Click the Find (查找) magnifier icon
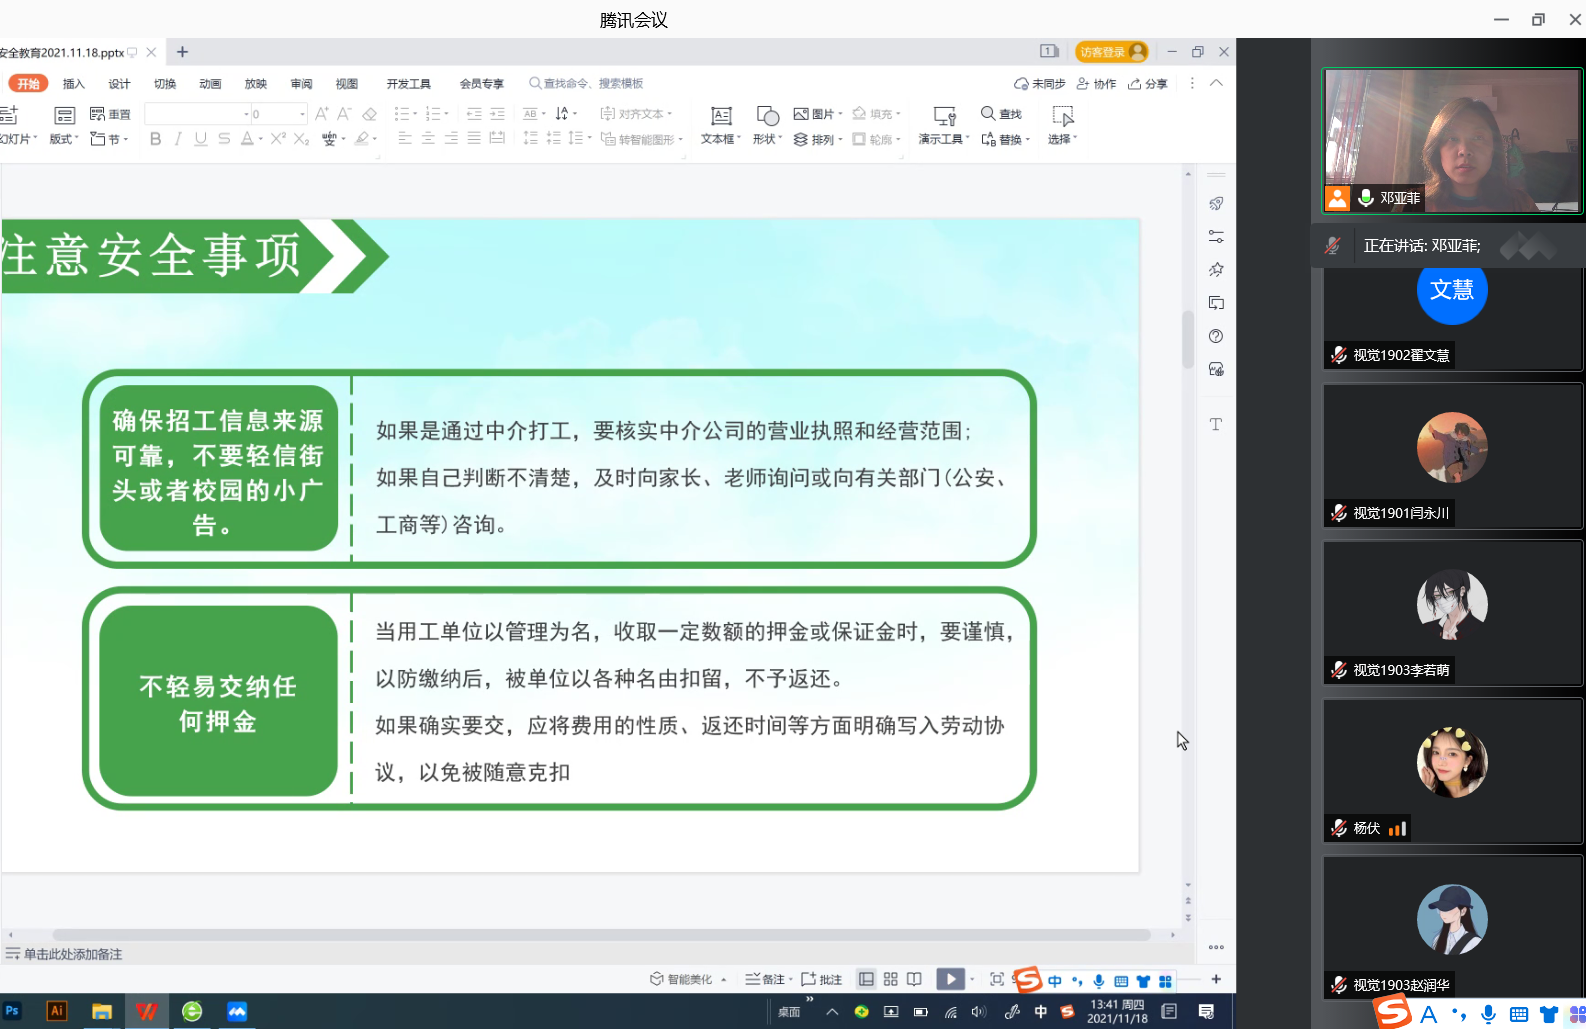The width and height of the screenshot is (1586, 1029). click(x=988, y=114)
